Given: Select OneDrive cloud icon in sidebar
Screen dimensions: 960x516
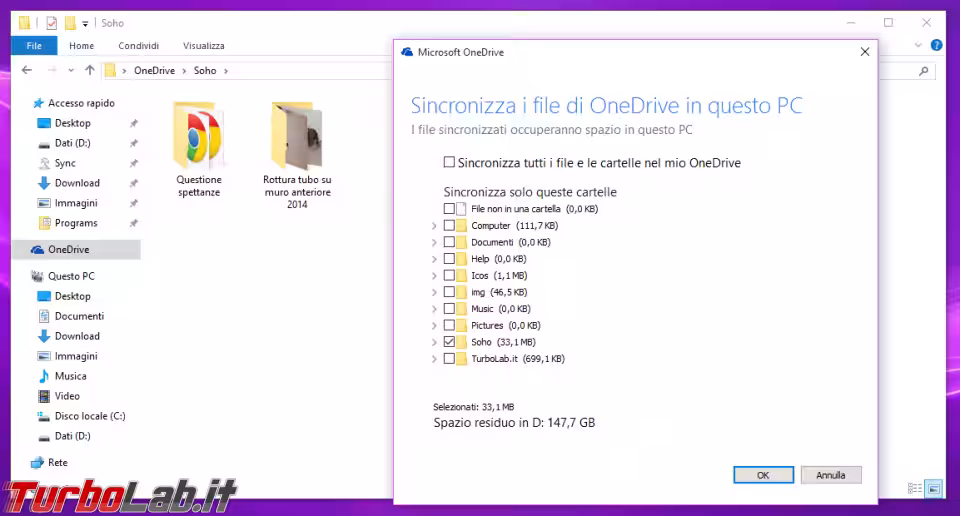Looking at the screenshot, I should tap(37, 250).
